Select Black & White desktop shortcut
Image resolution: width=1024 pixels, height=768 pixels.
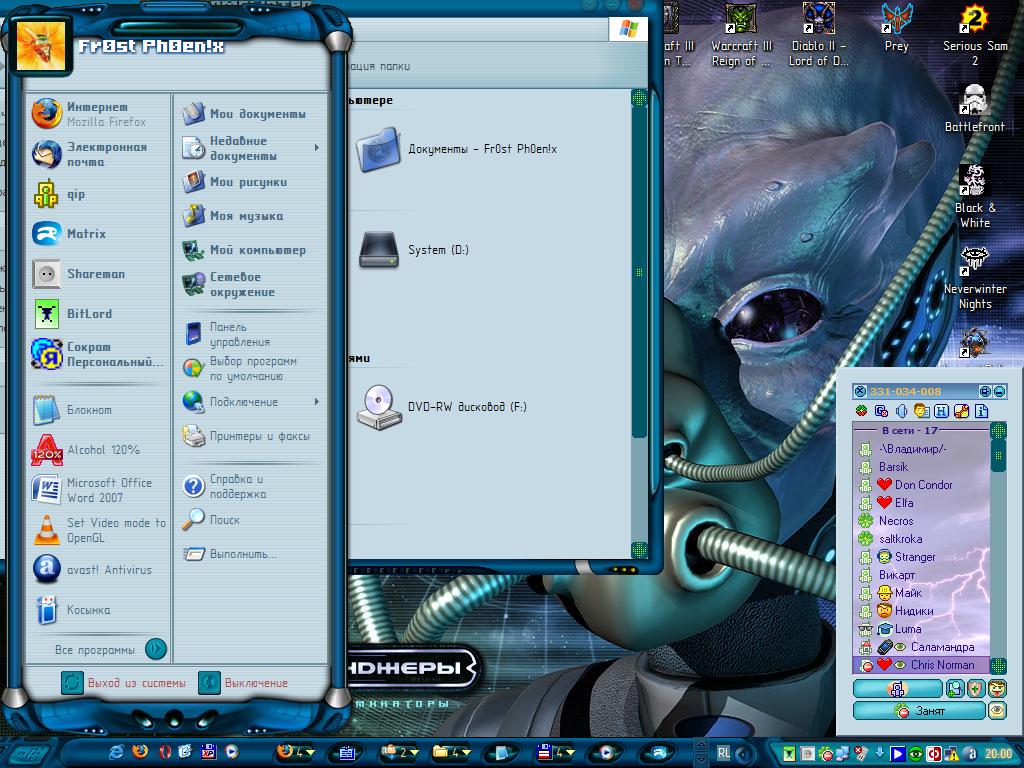coord(974,196)
